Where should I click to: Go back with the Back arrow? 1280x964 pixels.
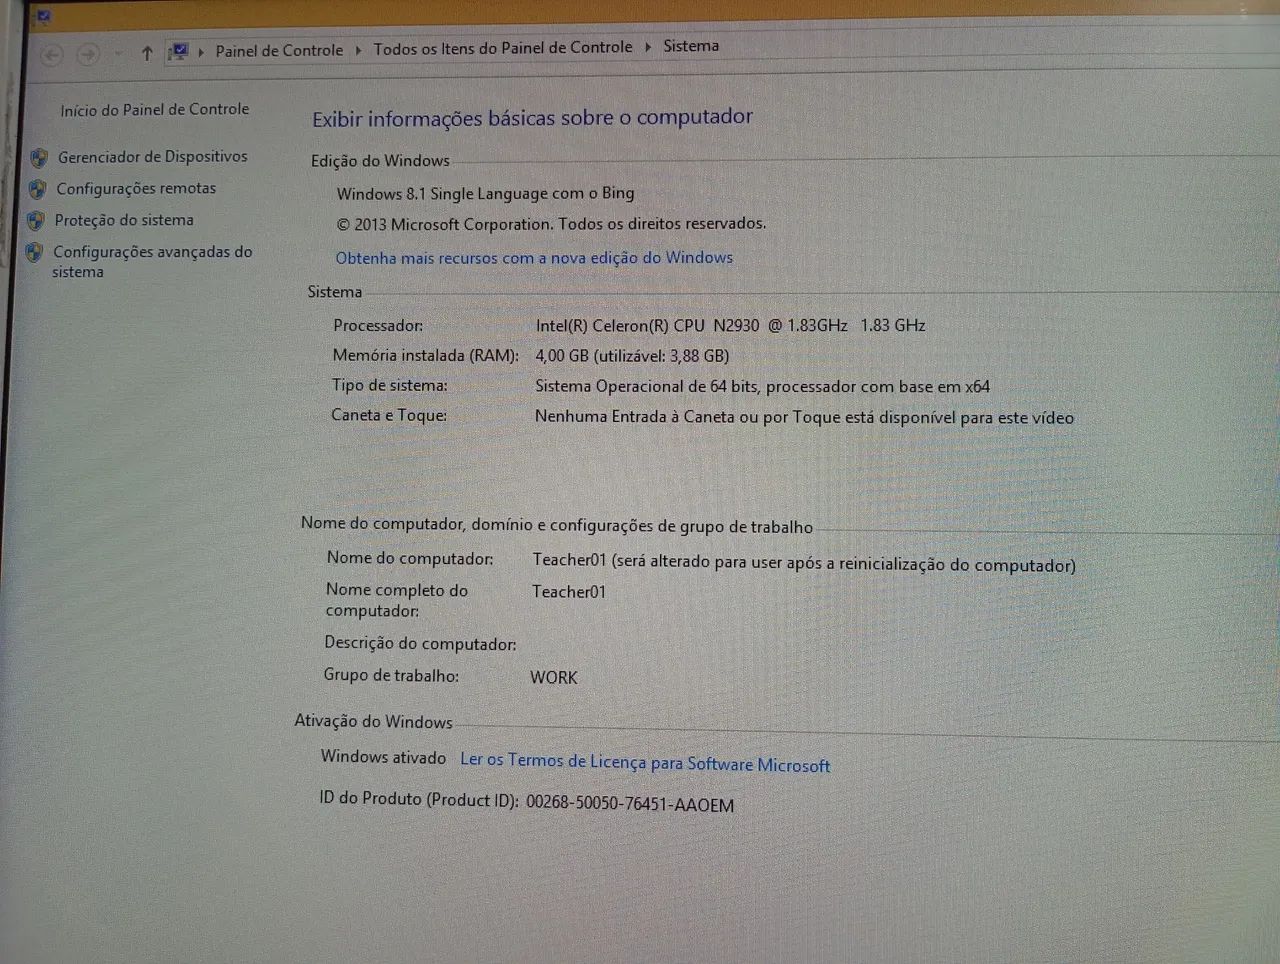pos(52,55)
